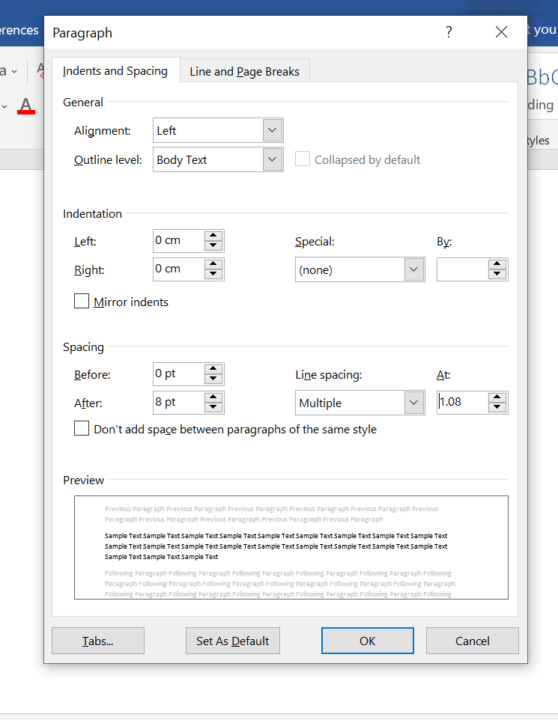Image resolution: width=558 pixels, height=720 pixels.
Task: Click the Tabs... button
Action: click(98, 641)
